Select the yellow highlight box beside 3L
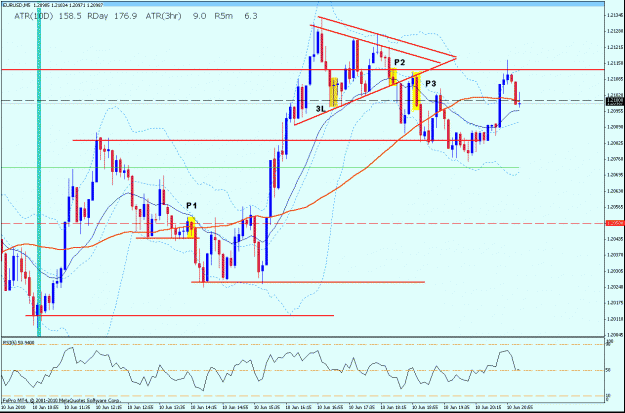The height and width of the screenshot is (413, 625). (x=334, y=92)
